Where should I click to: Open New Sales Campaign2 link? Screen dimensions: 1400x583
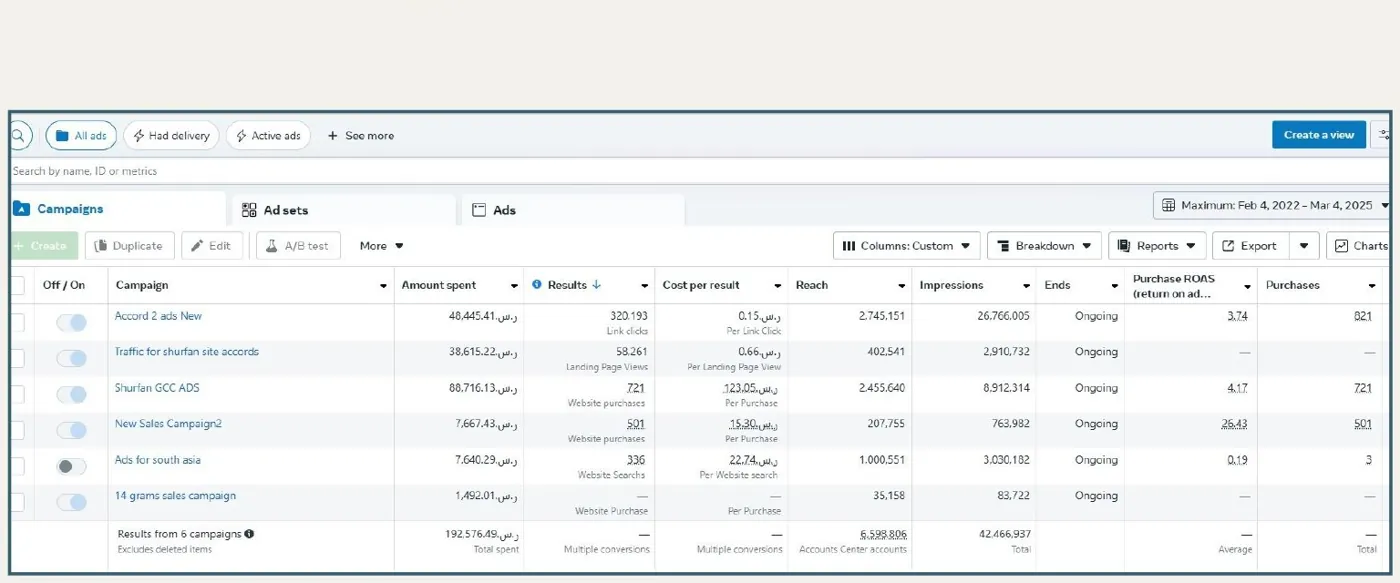(x=168, y=424)
